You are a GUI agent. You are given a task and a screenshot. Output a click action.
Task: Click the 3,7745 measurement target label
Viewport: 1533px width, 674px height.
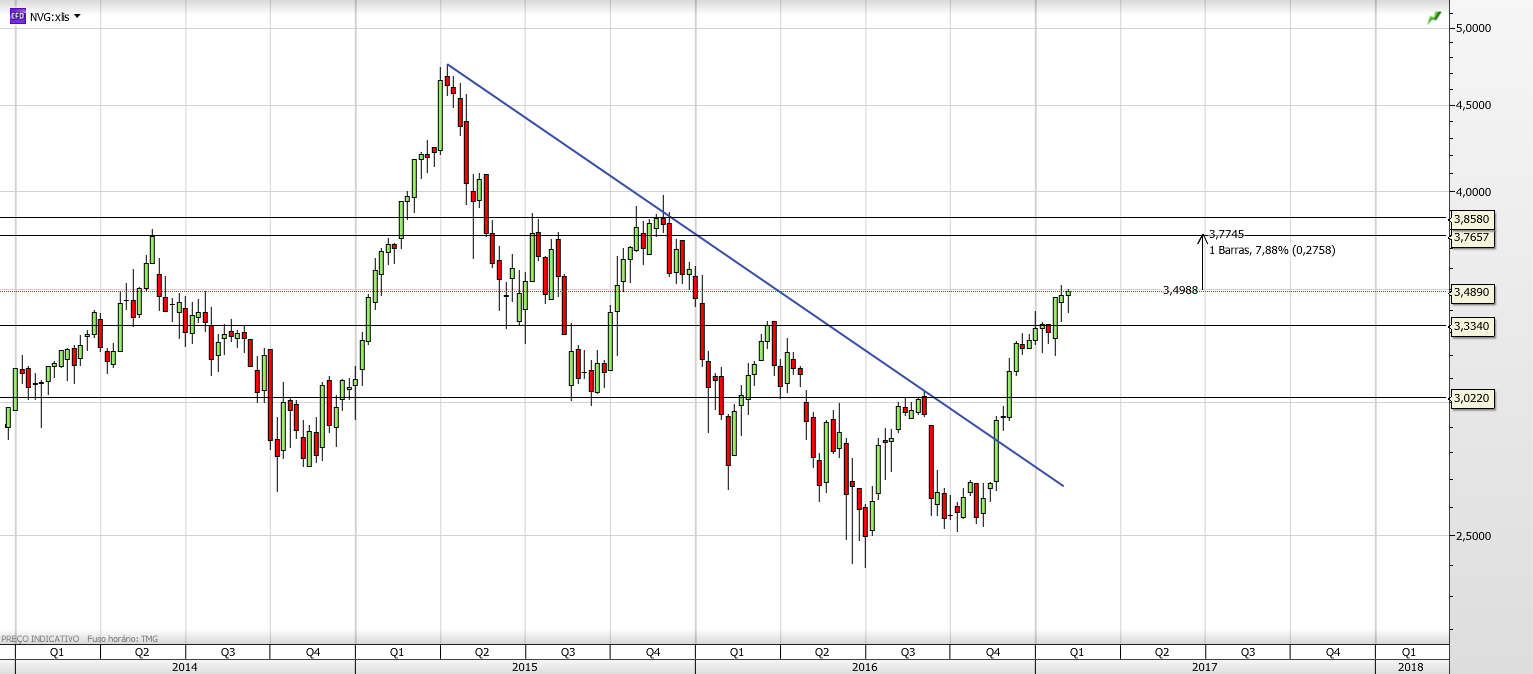[x=1226, y=234]
